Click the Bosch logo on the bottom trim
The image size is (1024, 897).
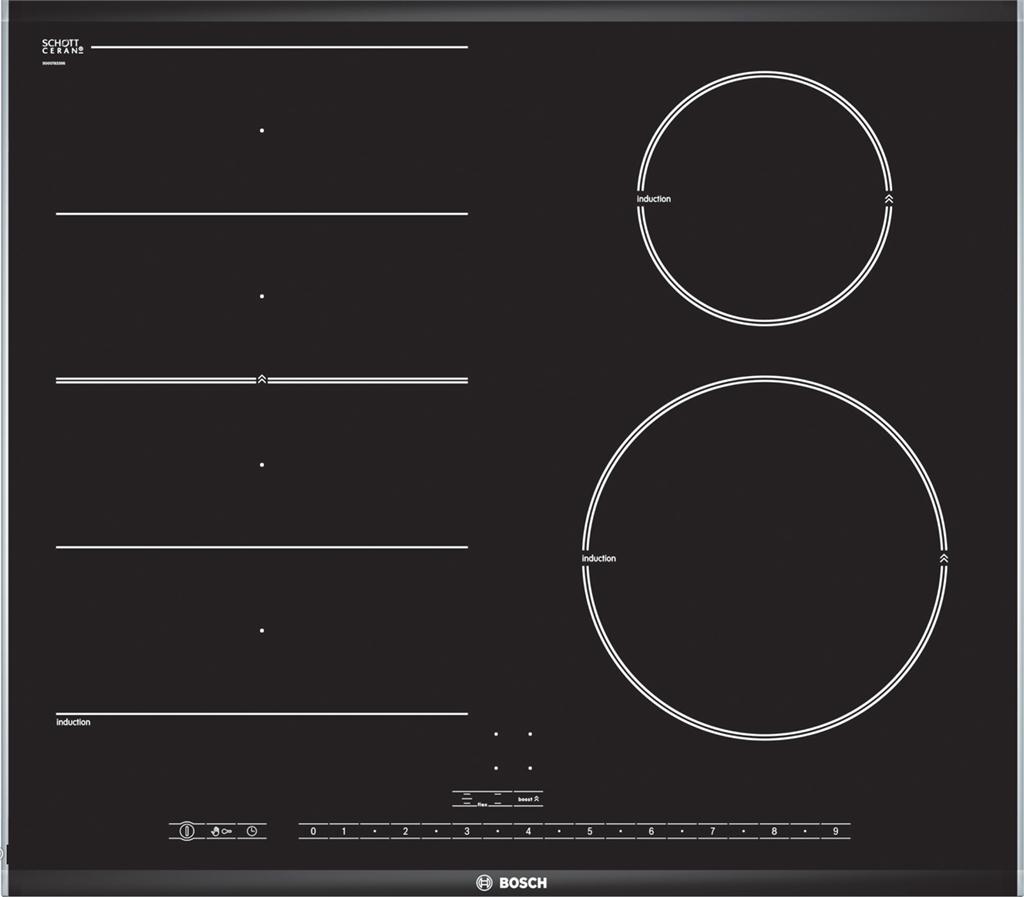tap(511, 882)
